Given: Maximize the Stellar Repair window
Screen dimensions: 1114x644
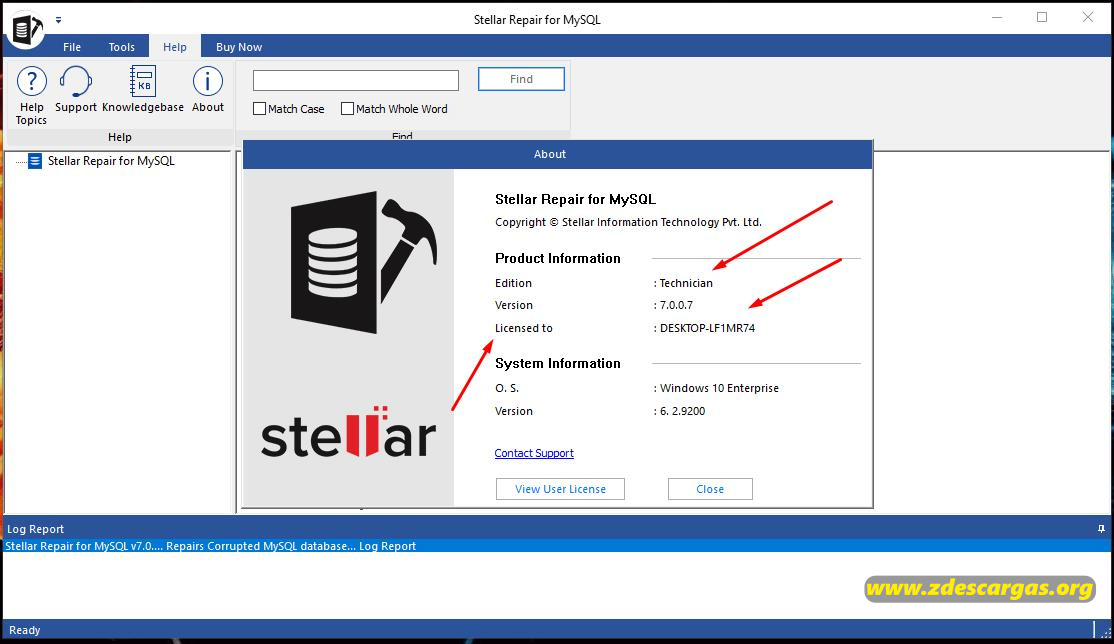Looking at the screenshot, I should pyautogui.click(x=1042, y=18).
